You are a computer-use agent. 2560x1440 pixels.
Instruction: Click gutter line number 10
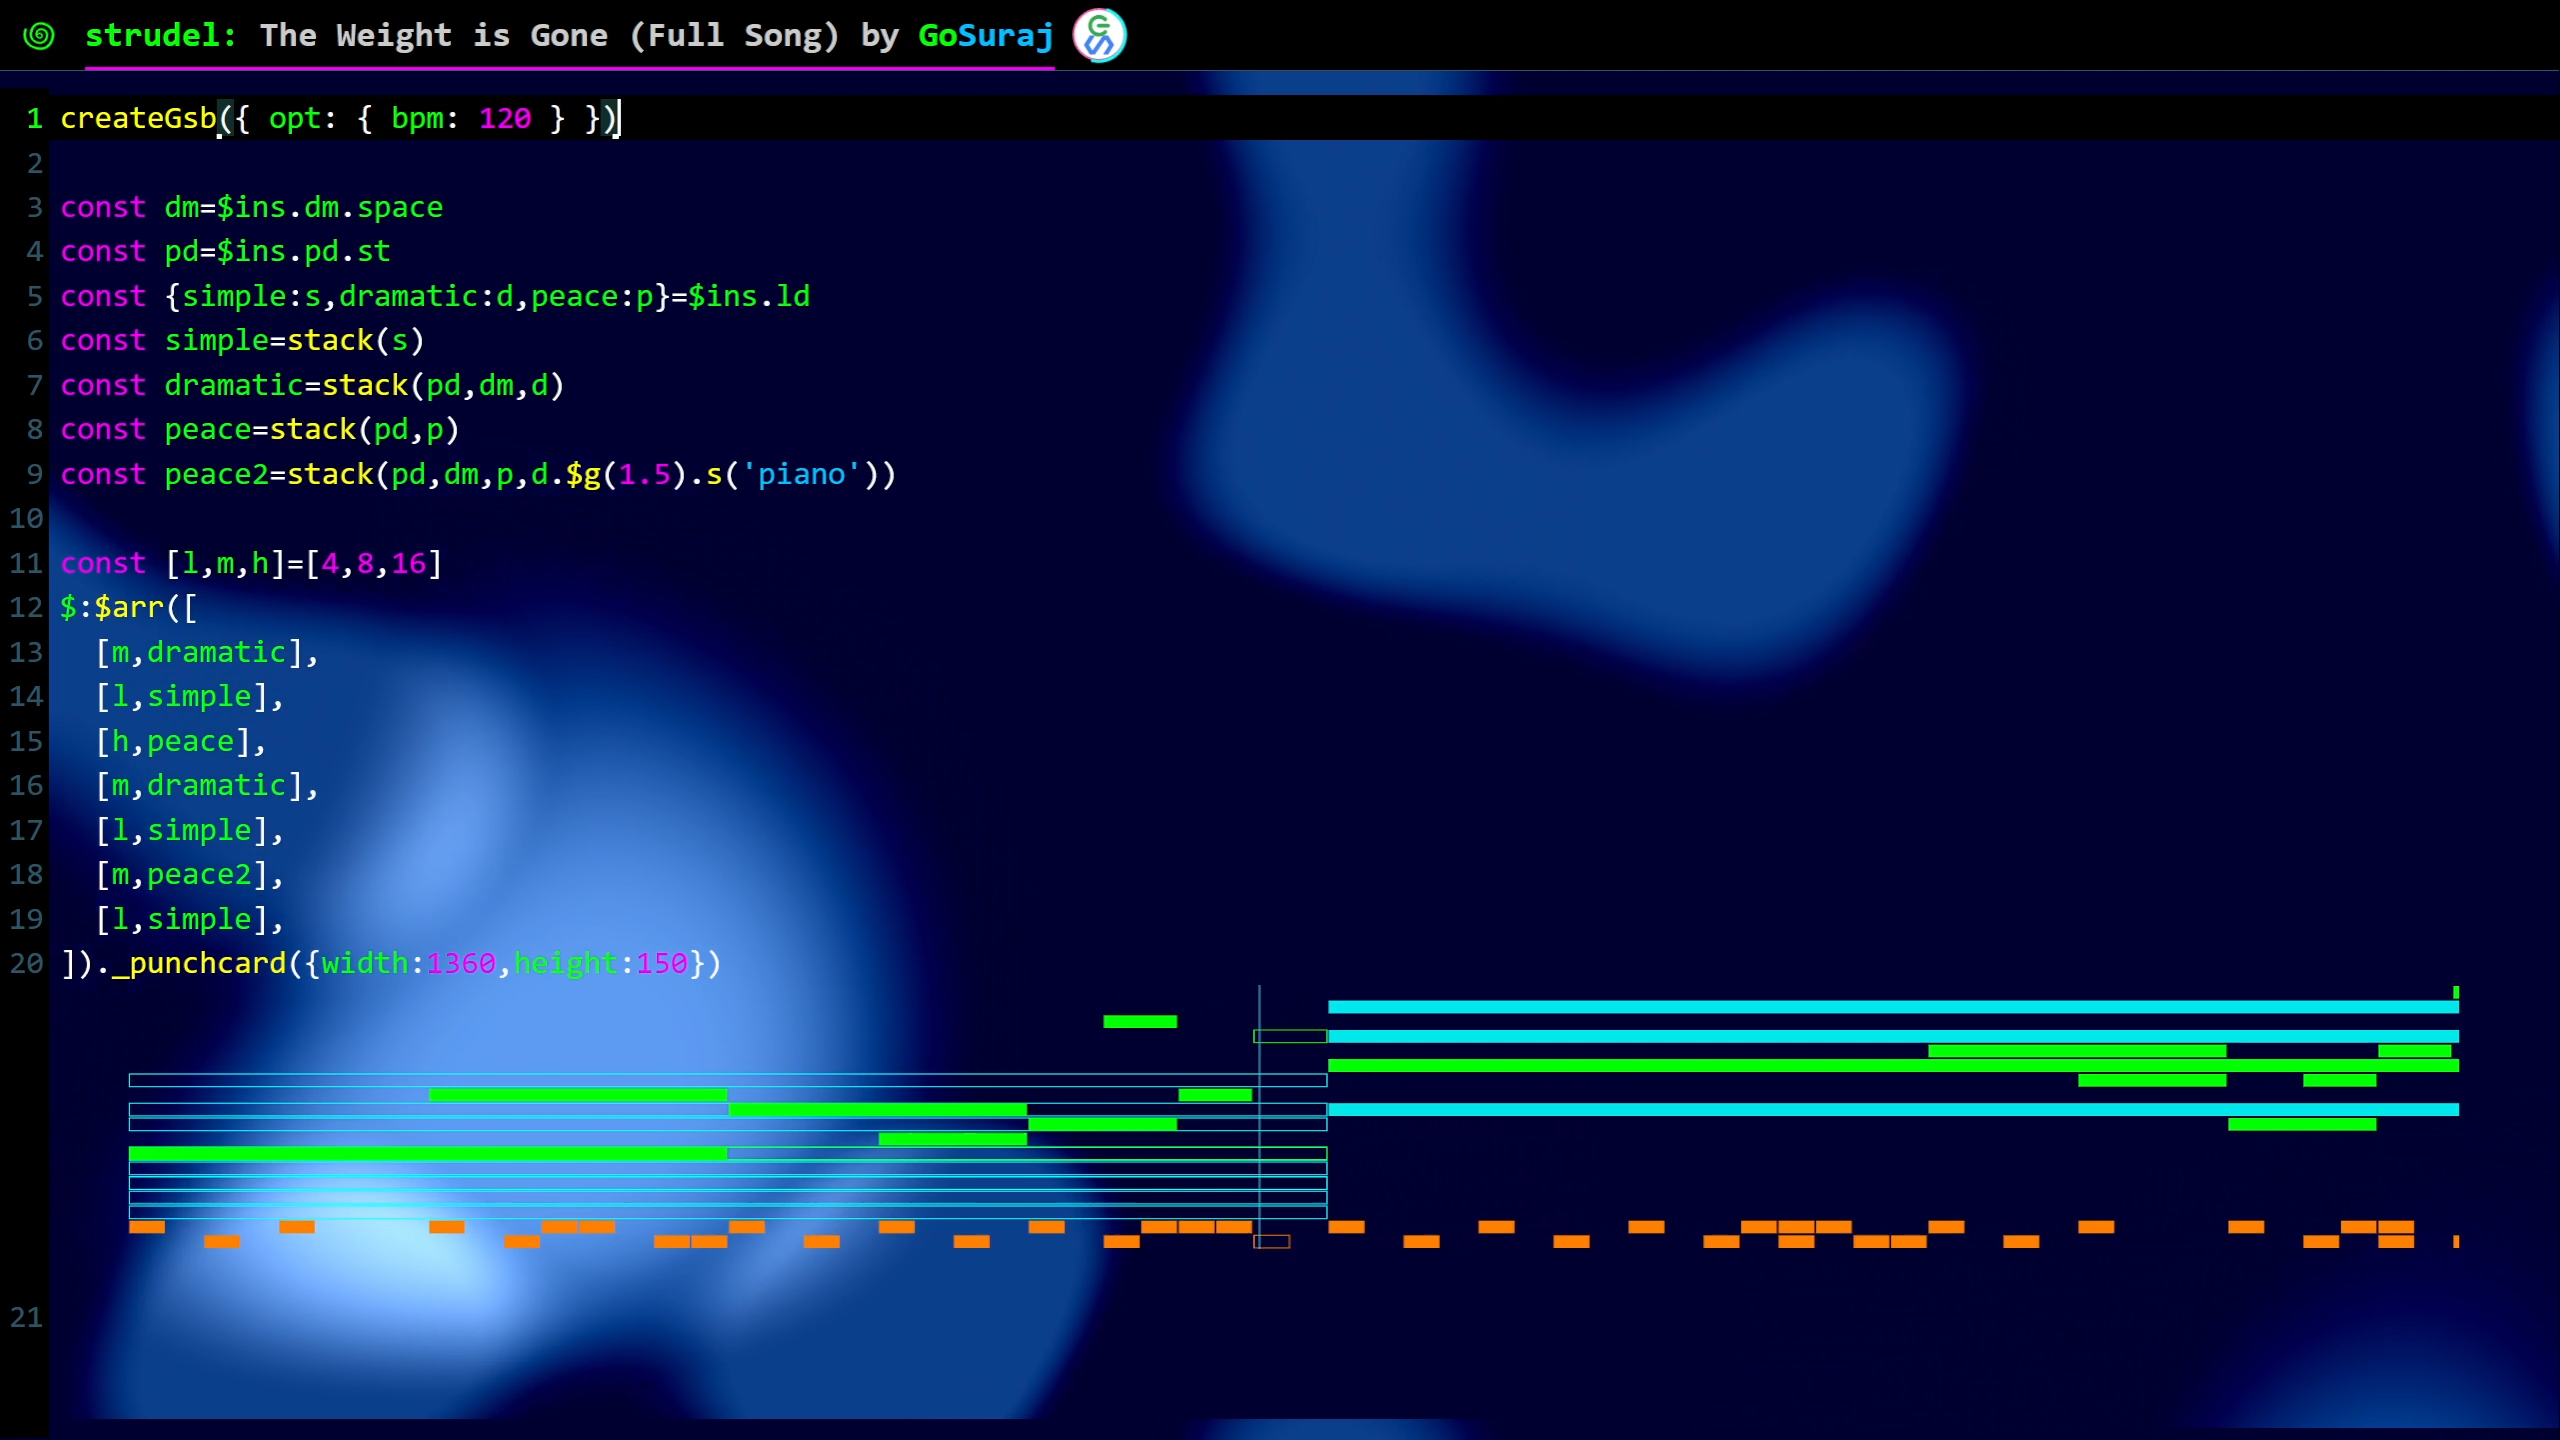[27, 518]
